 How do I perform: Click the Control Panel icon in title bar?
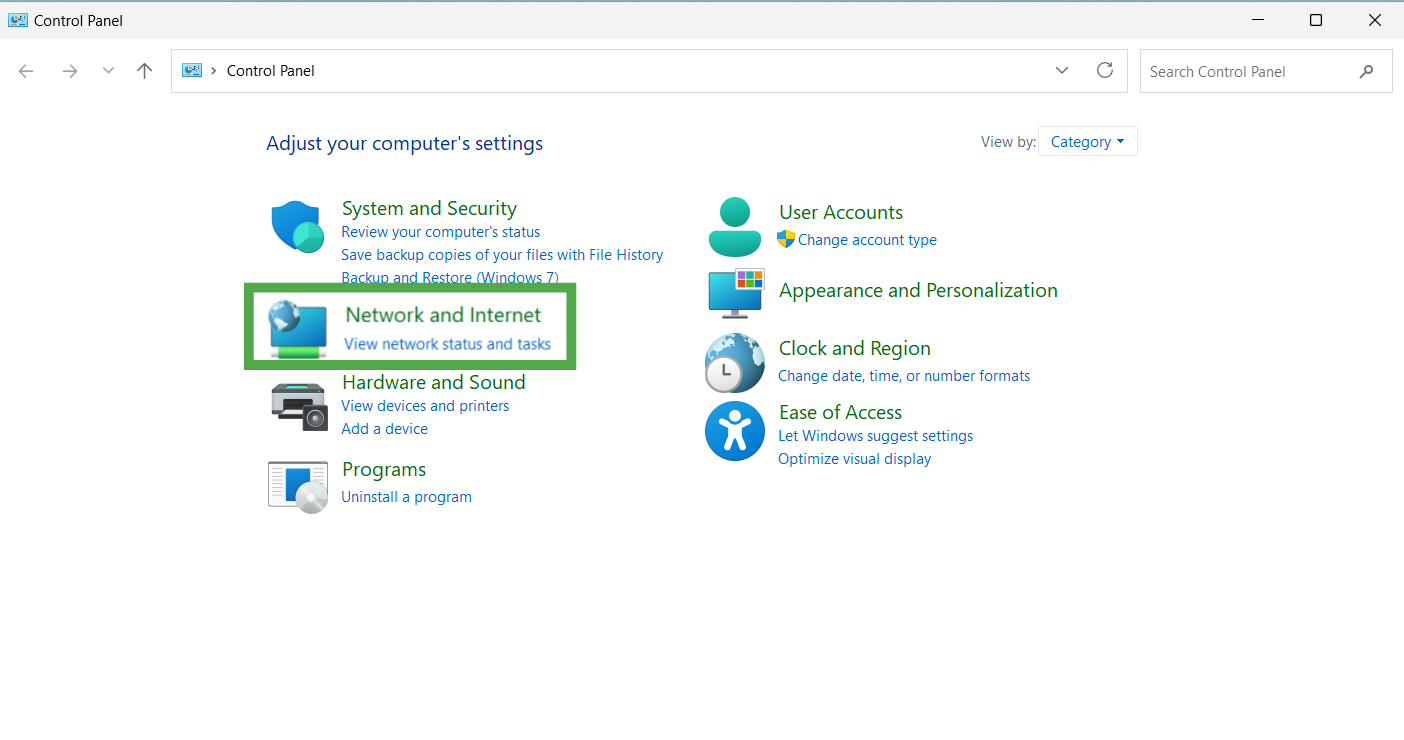(18, 20)
